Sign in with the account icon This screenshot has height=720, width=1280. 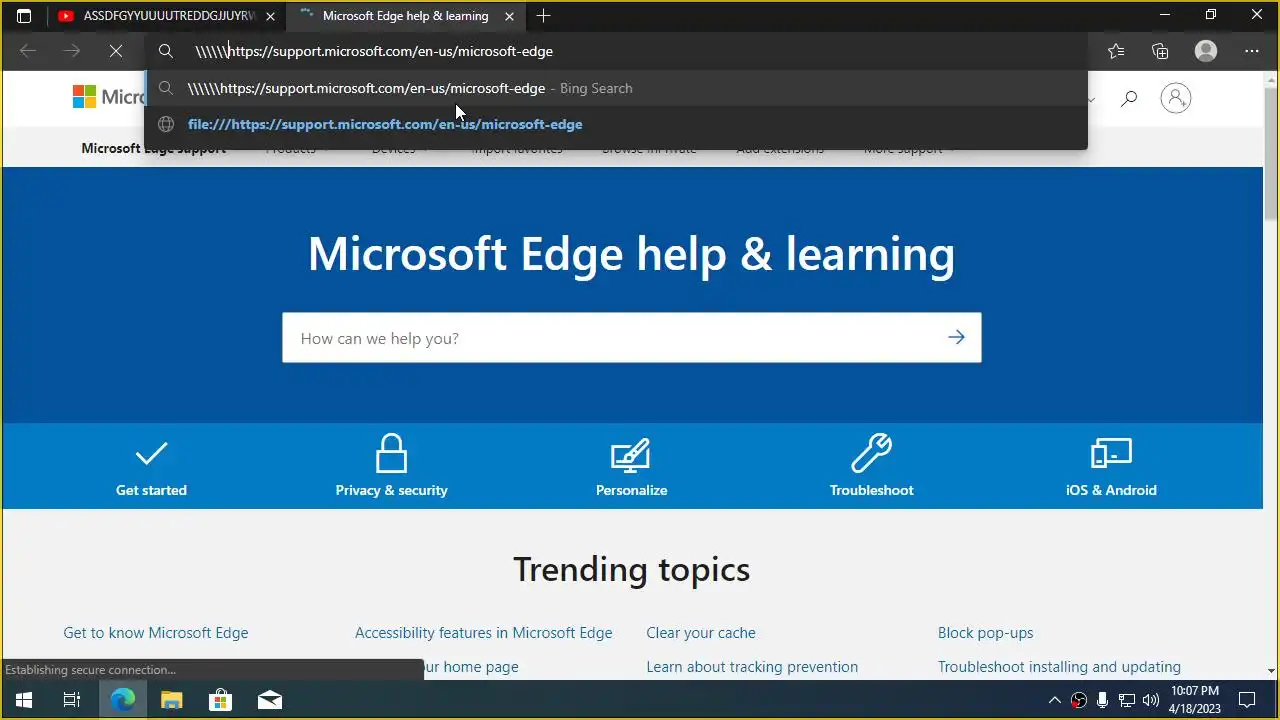pyautogui.click(x=1176, y=98)
